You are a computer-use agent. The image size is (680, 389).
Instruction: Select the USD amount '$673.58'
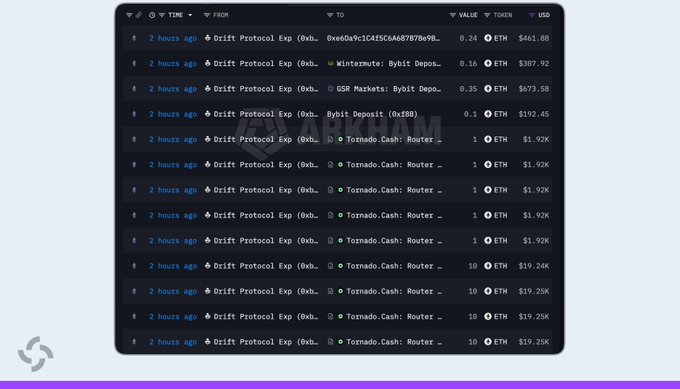pyautogui.click(x=534, y=88)
